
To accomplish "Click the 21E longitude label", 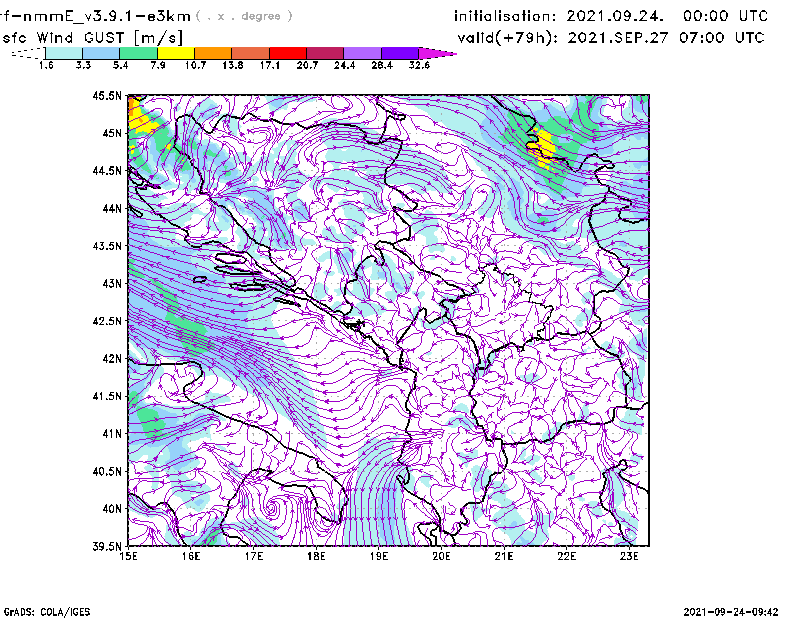I will click(x=504, y=556).
